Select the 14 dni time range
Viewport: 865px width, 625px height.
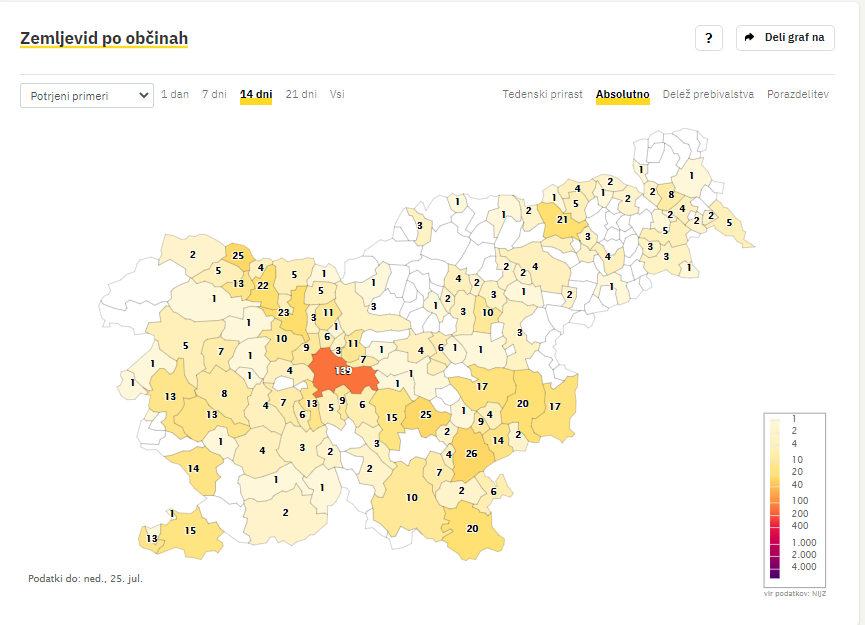pyautogui.click(x=256, y=95)
